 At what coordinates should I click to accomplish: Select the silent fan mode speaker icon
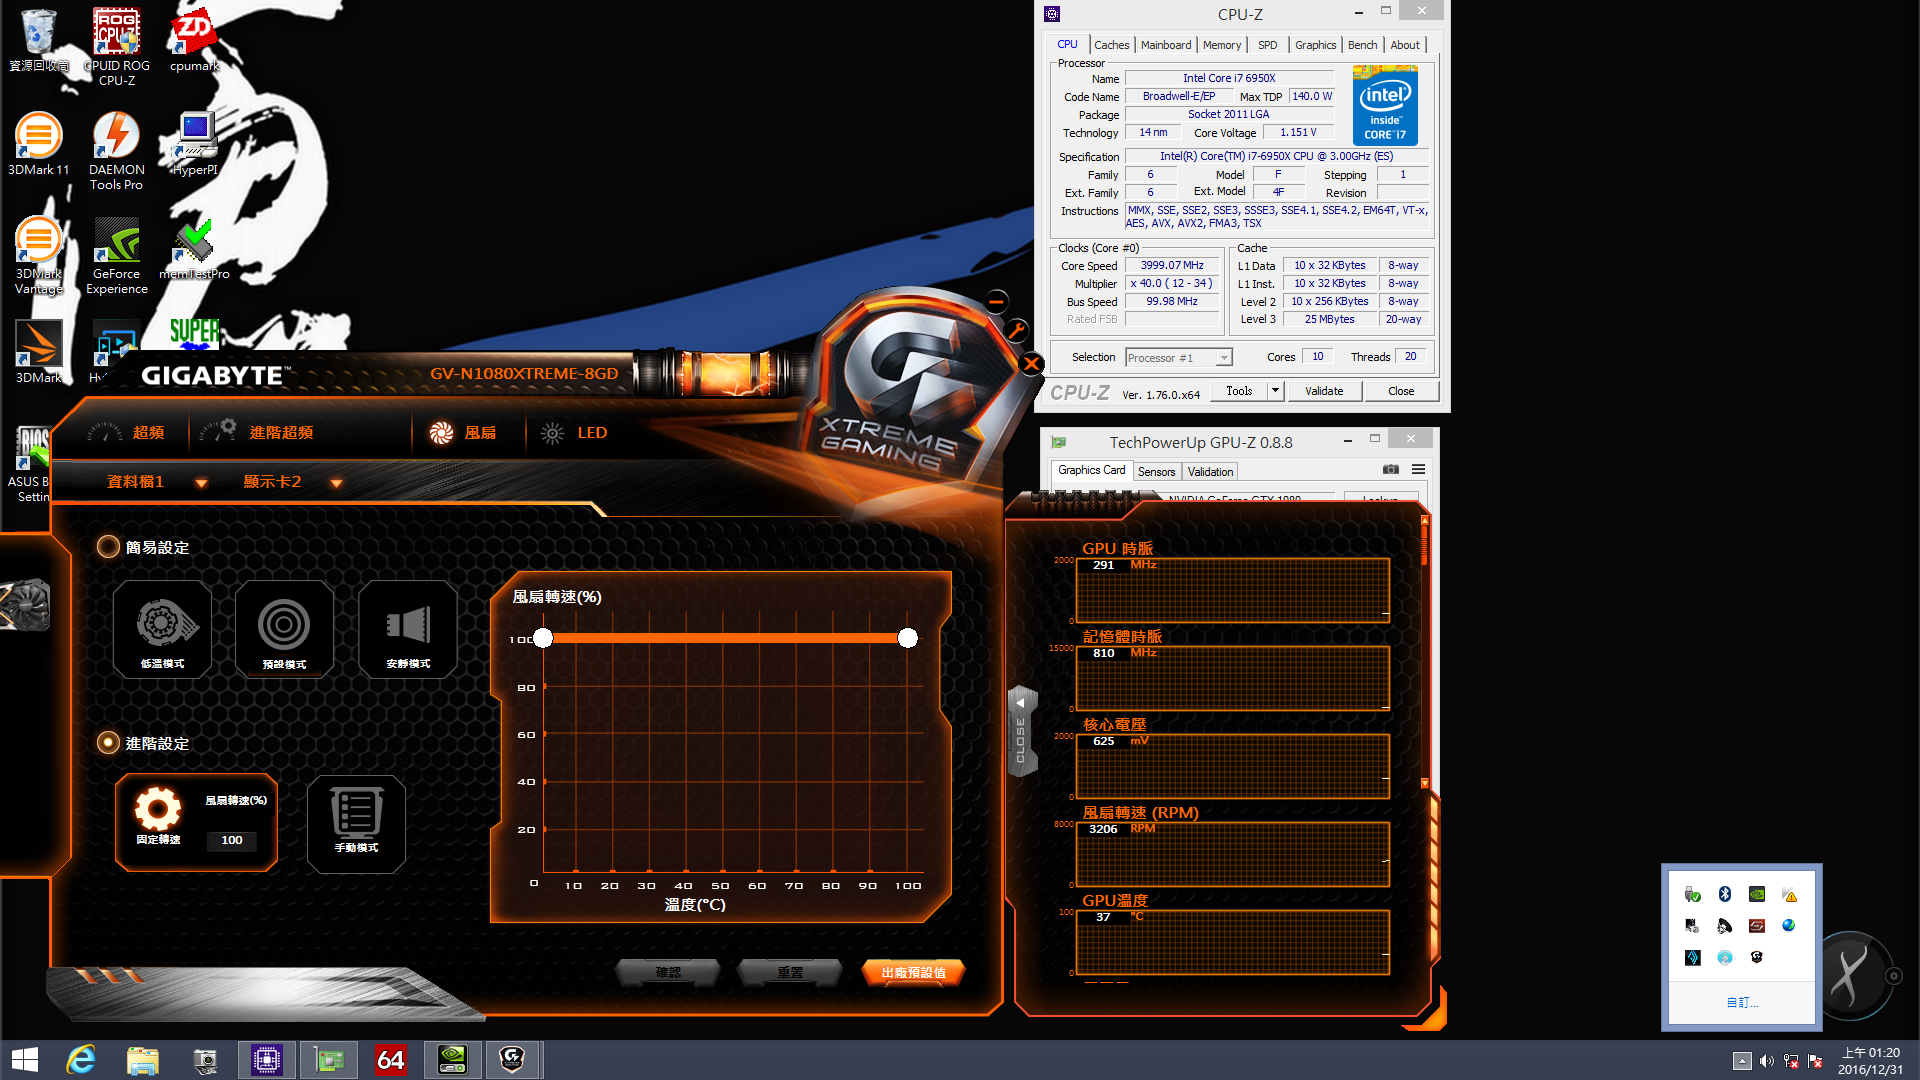[408, 630]
